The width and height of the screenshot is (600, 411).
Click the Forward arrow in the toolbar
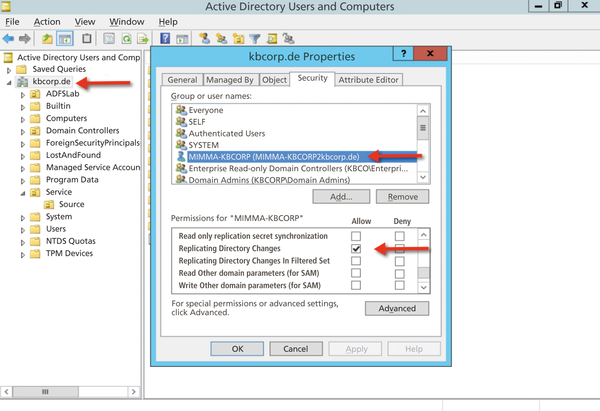(x=25, y=38)
